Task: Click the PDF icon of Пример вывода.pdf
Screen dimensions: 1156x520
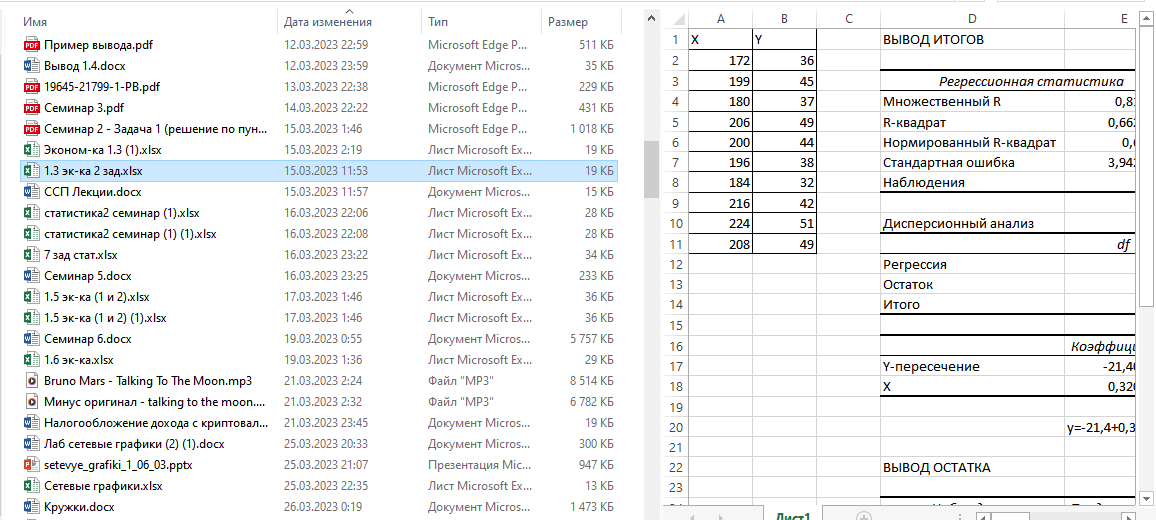Action: pyautogui.click(x=31, y=45)
